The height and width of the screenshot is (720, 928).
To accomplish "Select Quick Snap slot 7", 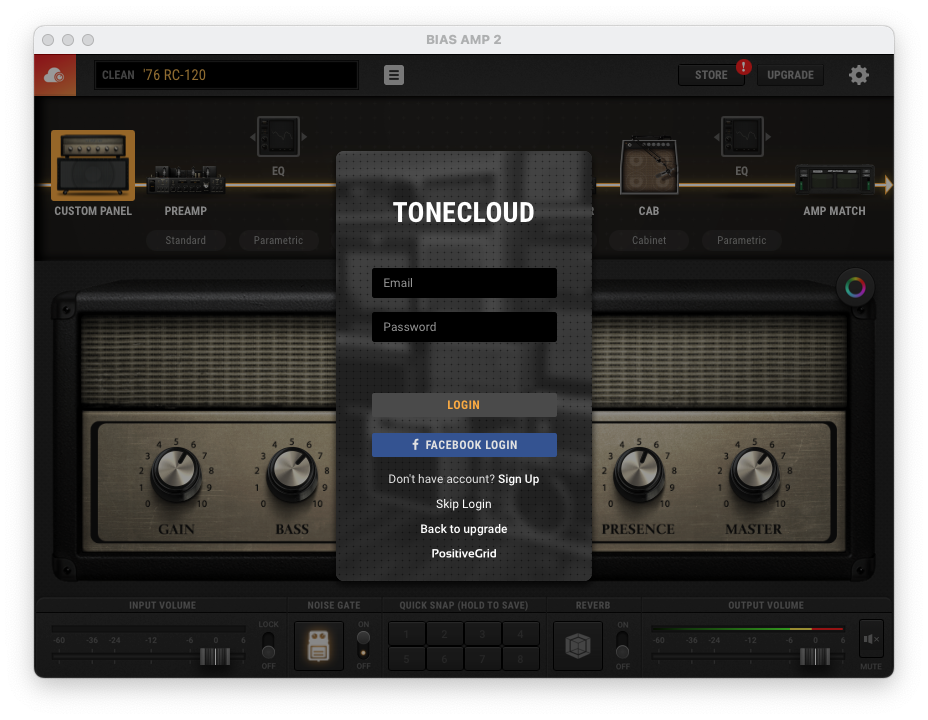I will point(482,658).
